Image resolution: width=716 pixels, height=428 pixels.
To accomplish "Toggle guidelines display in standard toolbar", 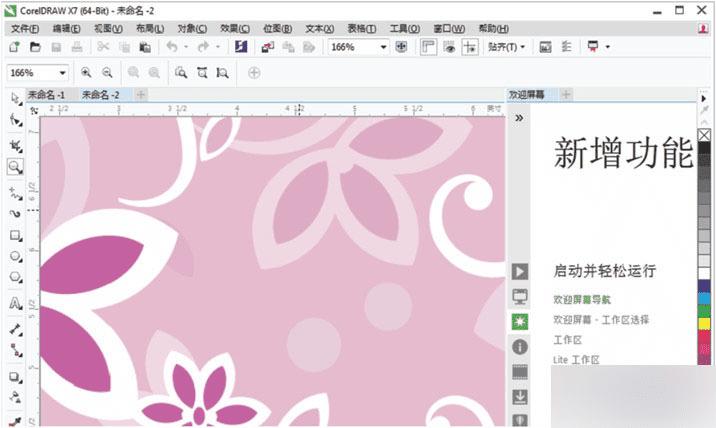I will (469, 47).
